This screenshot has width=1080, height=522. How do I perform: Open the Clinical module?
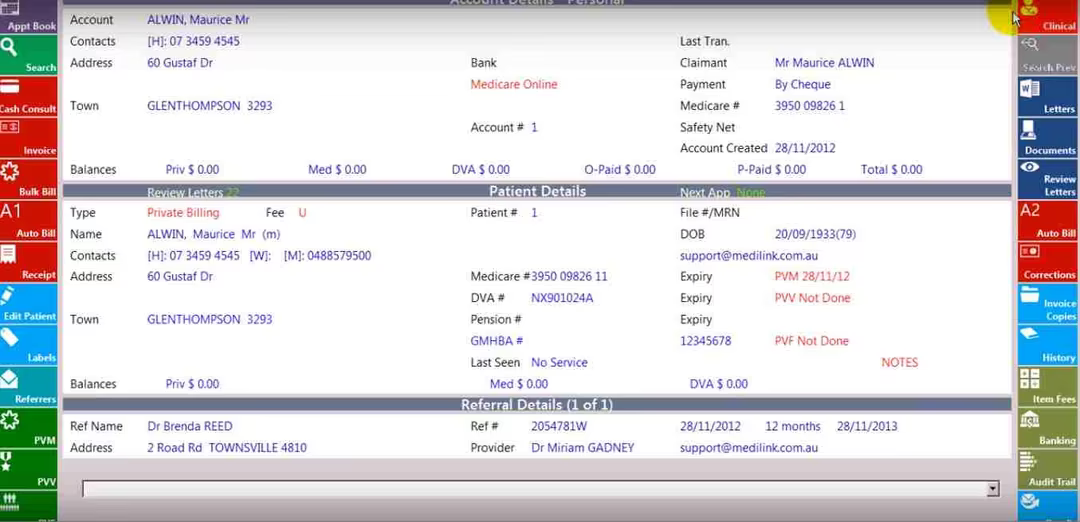click(1048, 17)
